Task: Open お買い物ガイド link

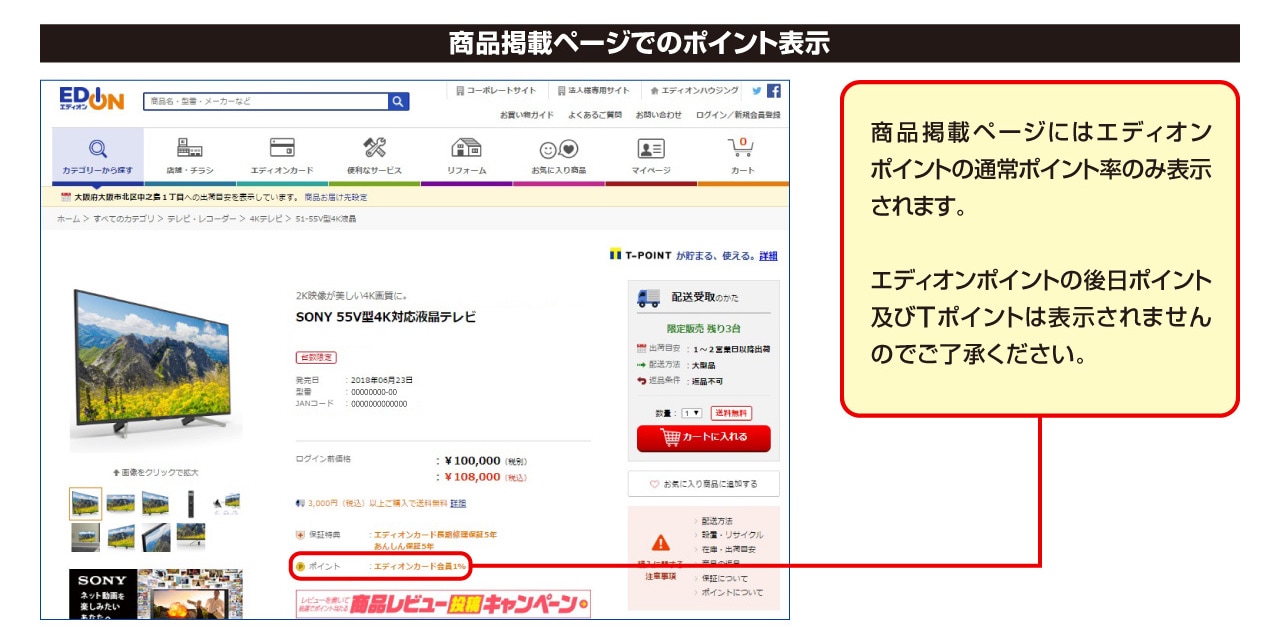Action: (527, 115)
